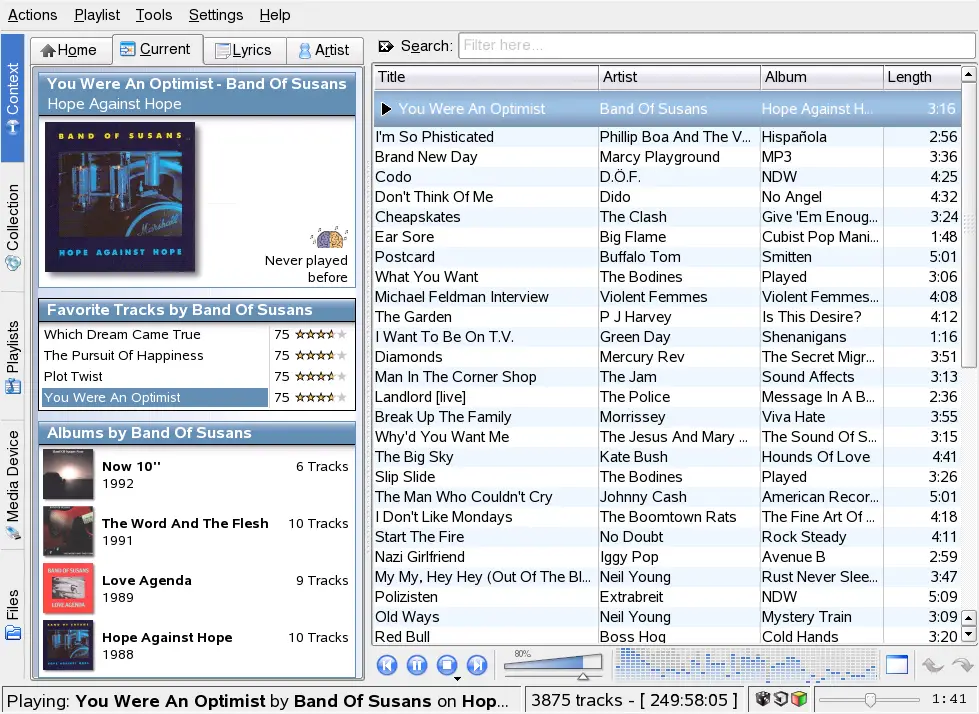The width and height of the screenshot is (979, 714).
Task: Click the brain icon above Never played before
Action: [329, 238]
